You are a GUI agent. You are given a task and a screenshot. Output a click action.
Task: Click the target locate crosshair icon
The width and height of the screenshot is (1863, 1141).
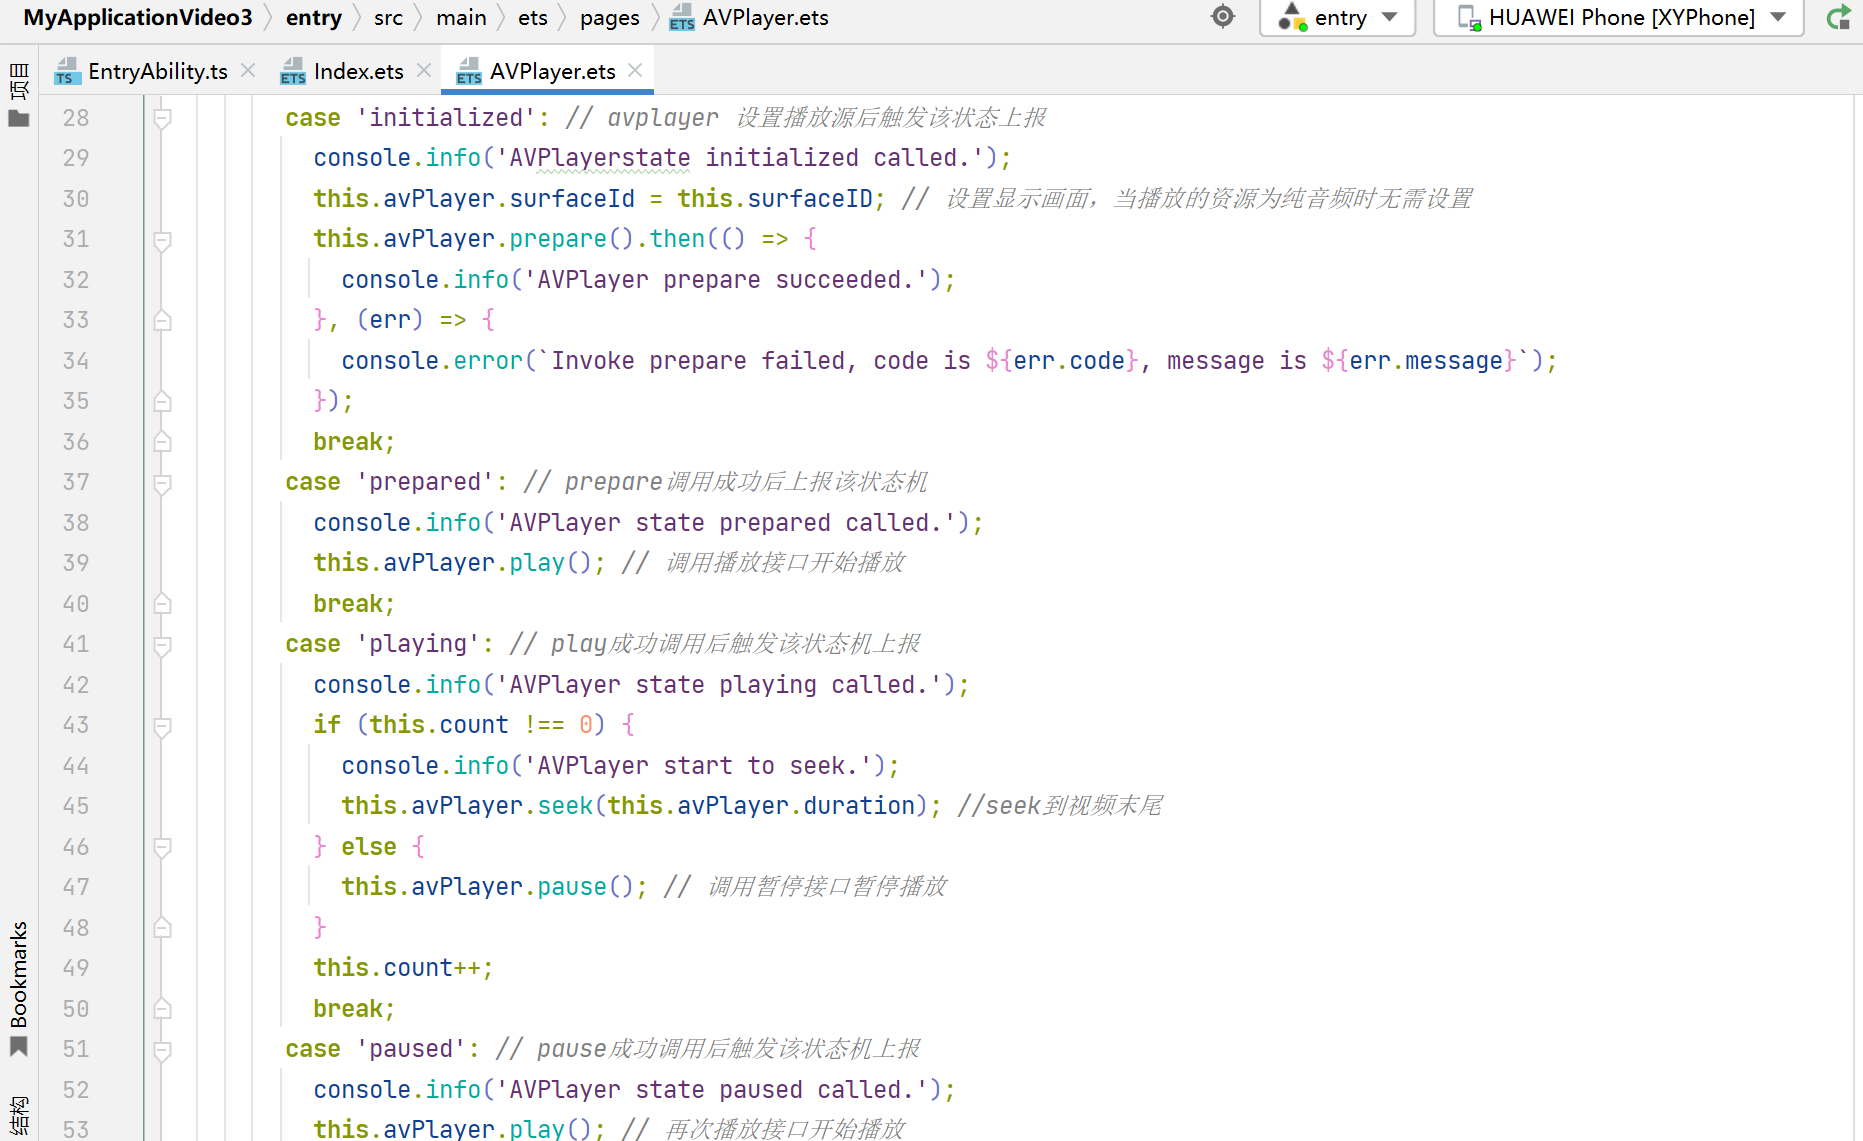1223,16
